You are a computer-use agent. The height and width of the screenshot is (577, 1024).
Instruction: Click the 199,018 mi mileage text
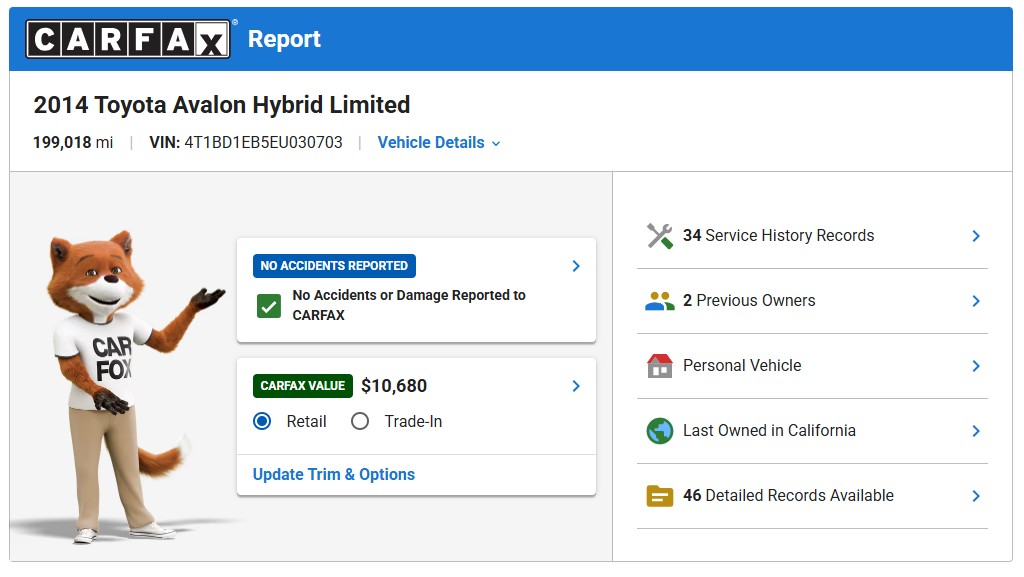pyautogui.click(x=73, y=142)
